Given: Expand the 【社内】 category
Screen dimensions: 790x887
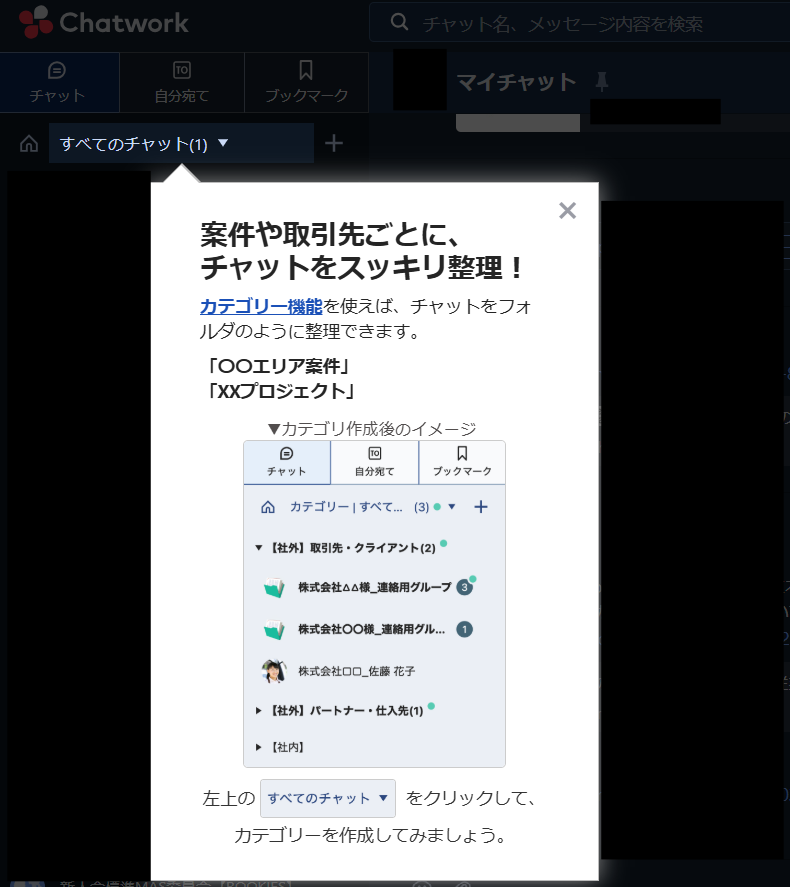Looking at the screenshot, I should pyautogui.click(x=258, y=747).
